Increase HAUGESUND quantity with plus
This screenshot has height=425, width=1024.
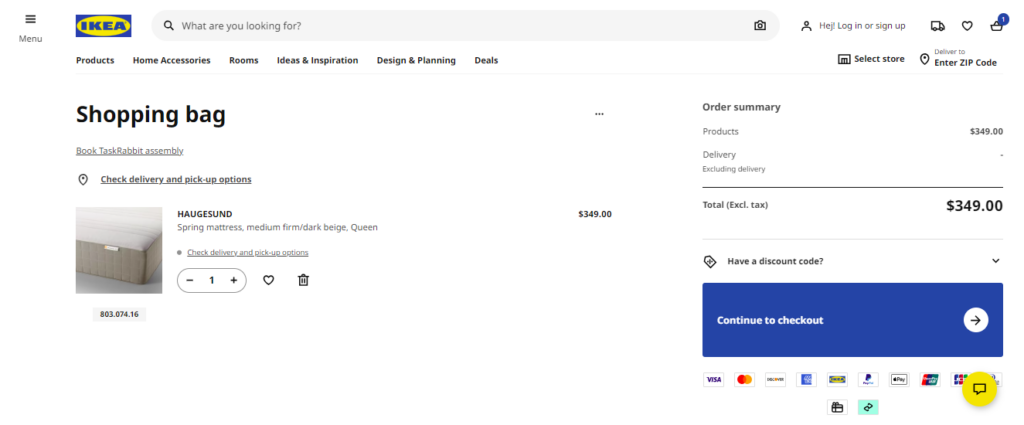pyautogui.click(x=234, y=280)
